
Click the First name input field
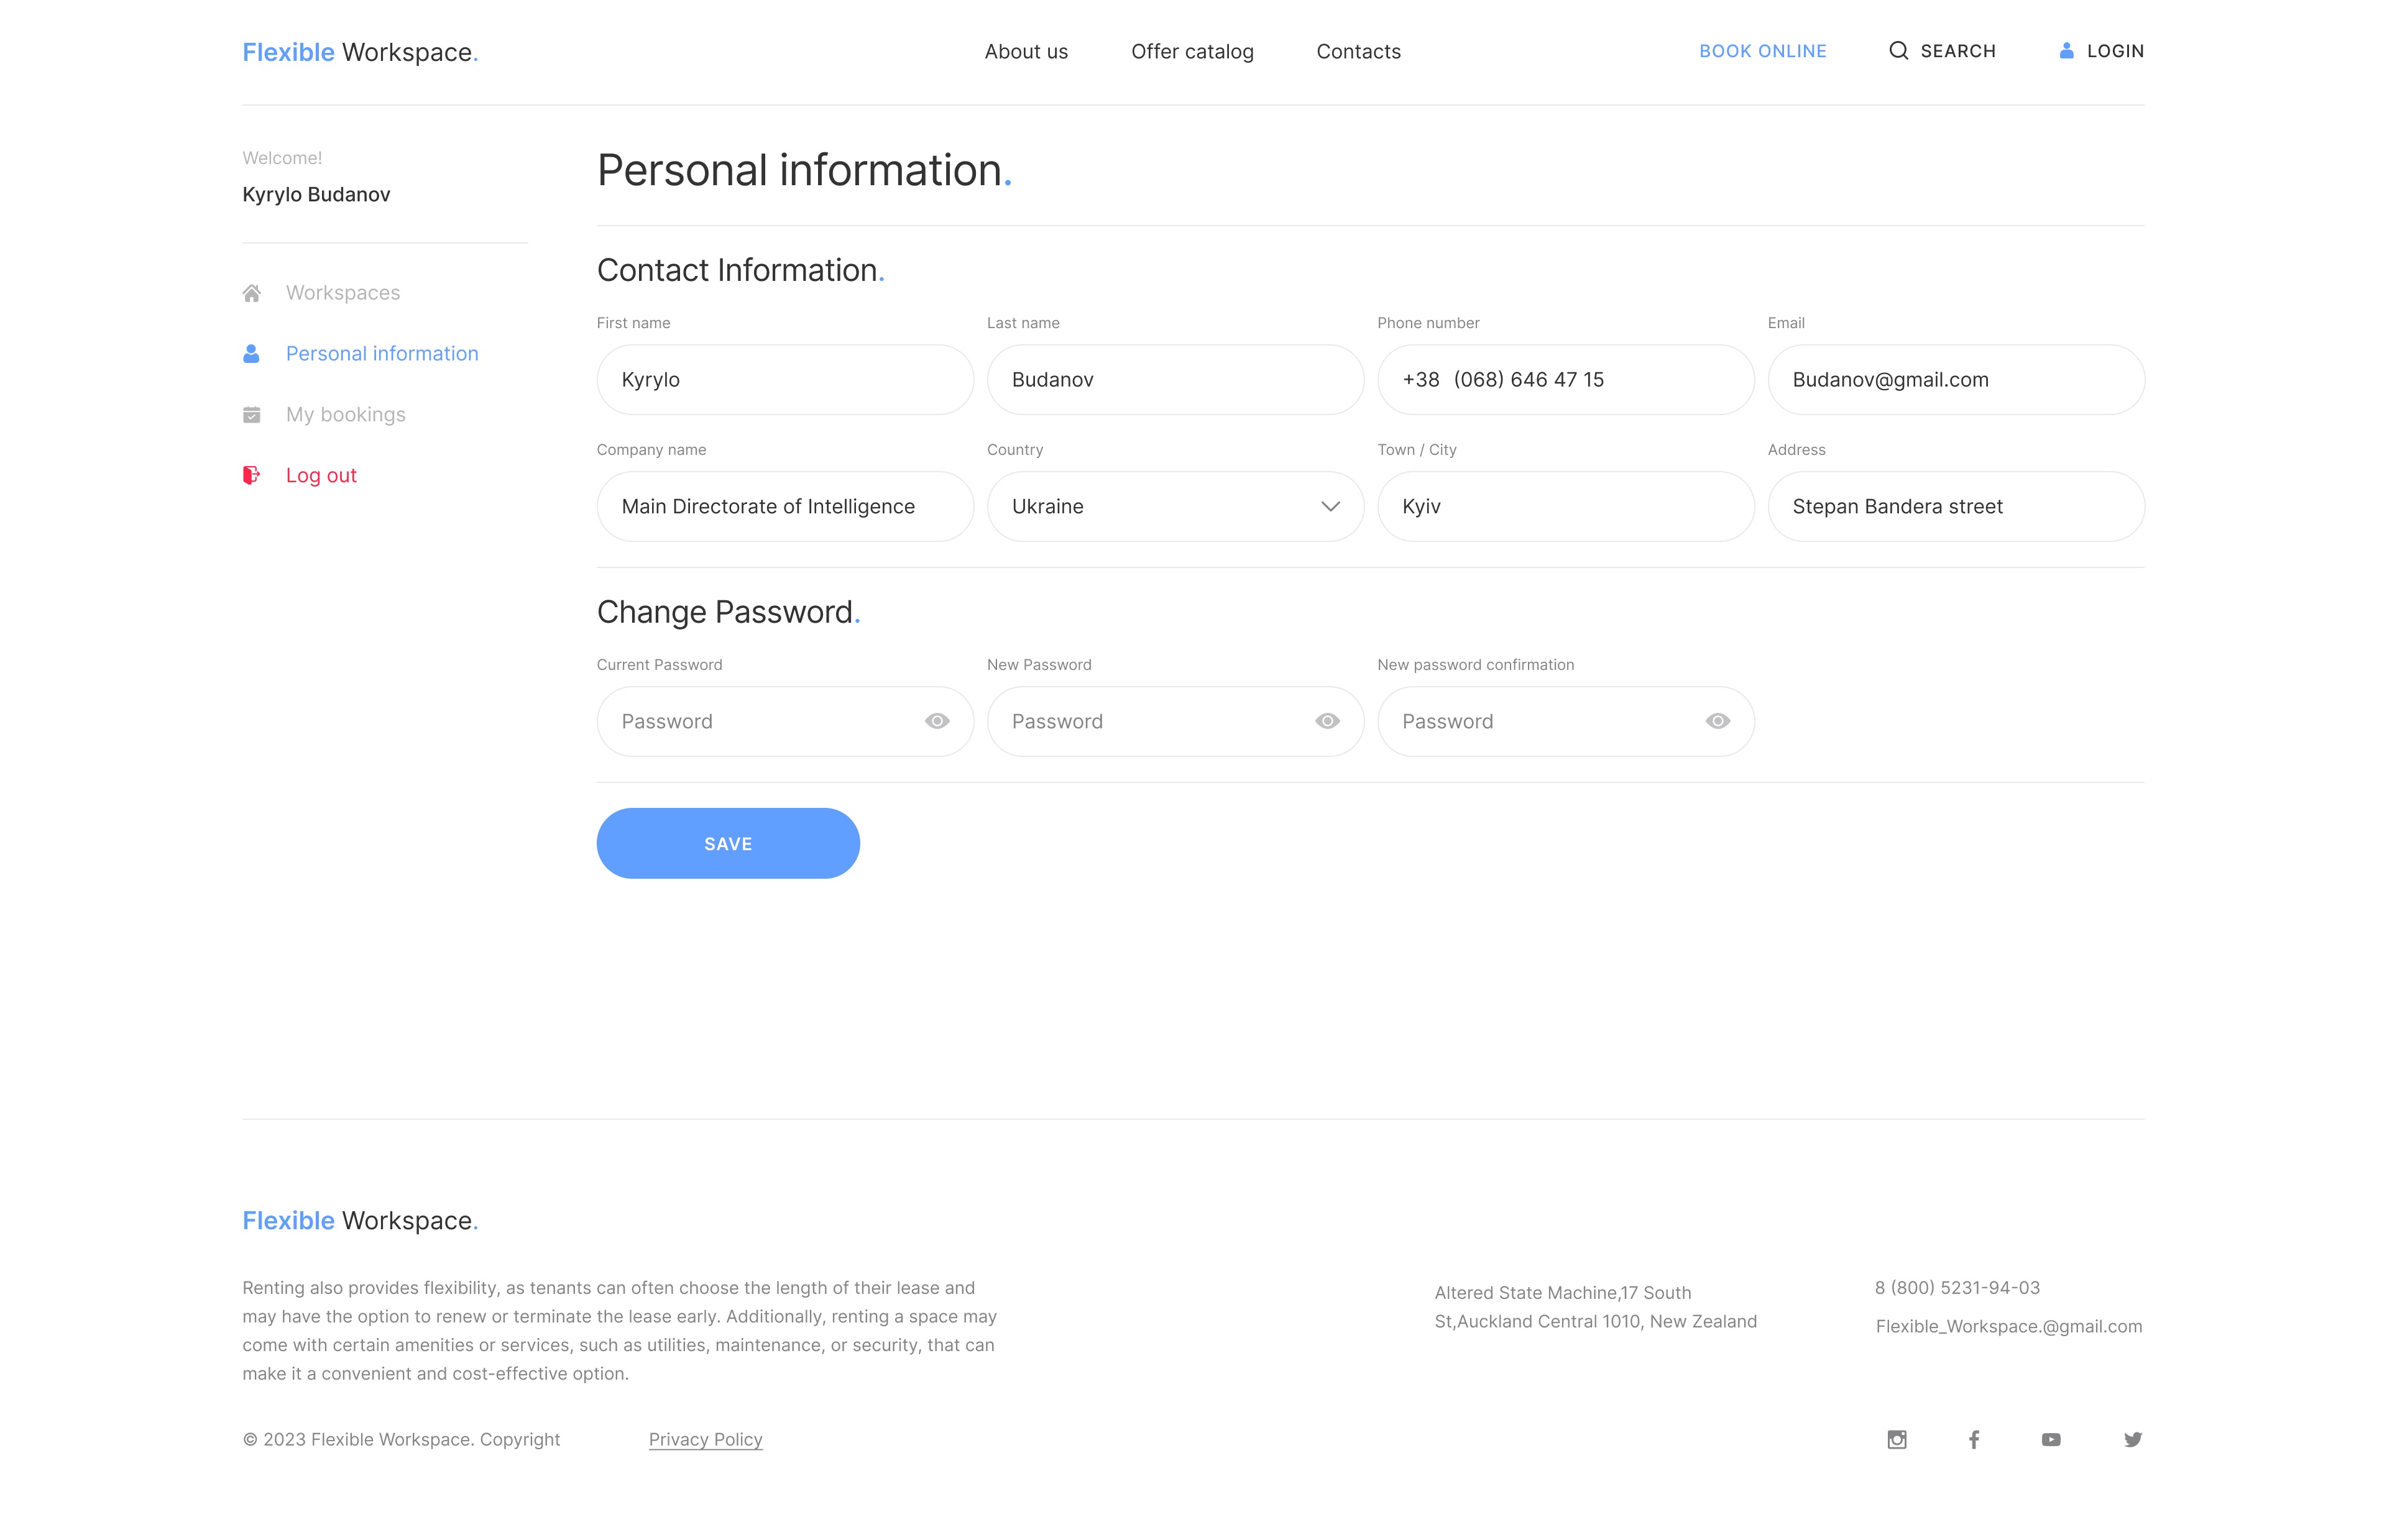click(784, 378)
